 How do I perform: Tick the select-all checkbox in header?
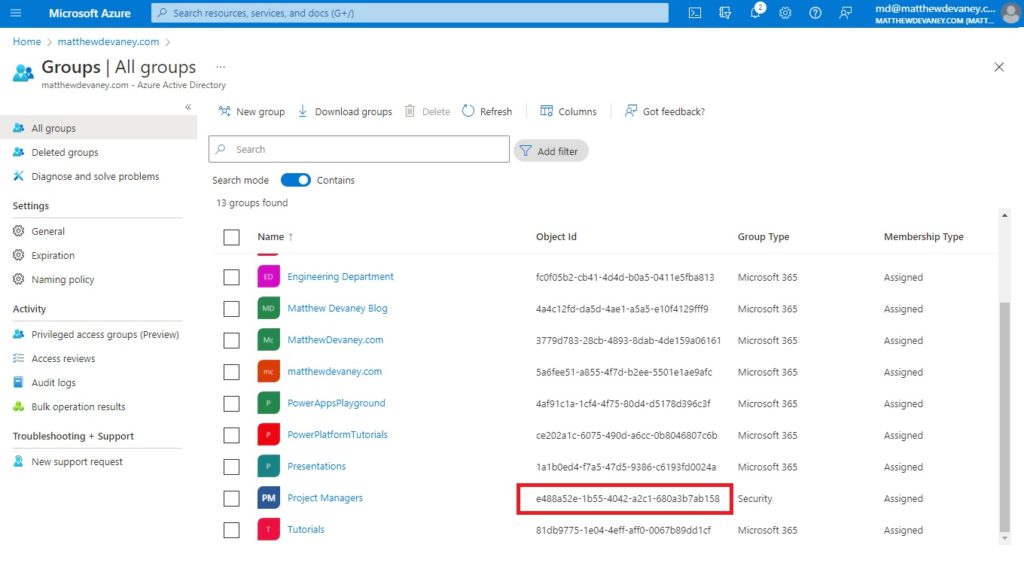tap(231, 237)
